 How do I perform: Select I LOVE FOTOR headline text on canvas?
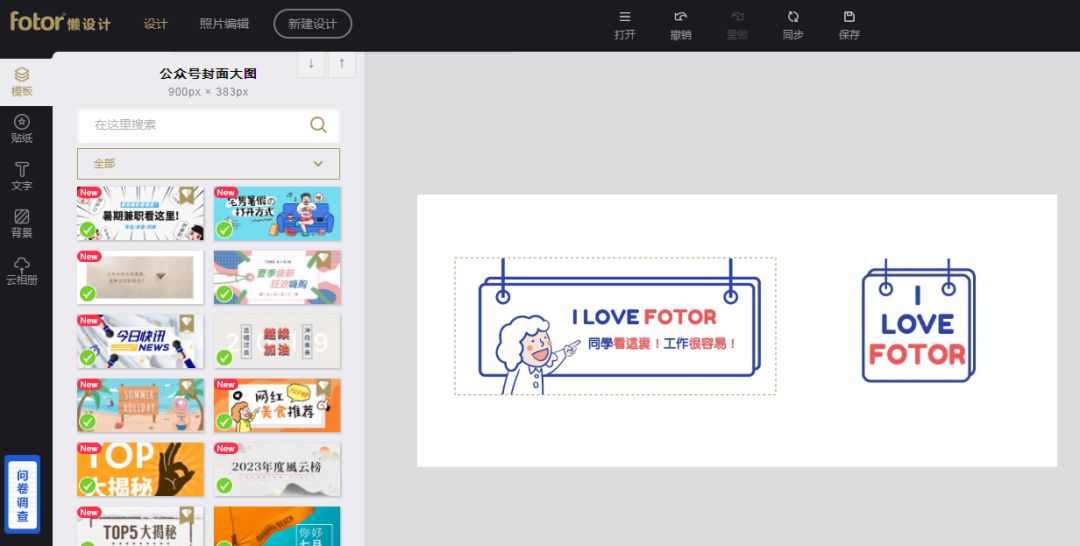[x=645, y=317]
